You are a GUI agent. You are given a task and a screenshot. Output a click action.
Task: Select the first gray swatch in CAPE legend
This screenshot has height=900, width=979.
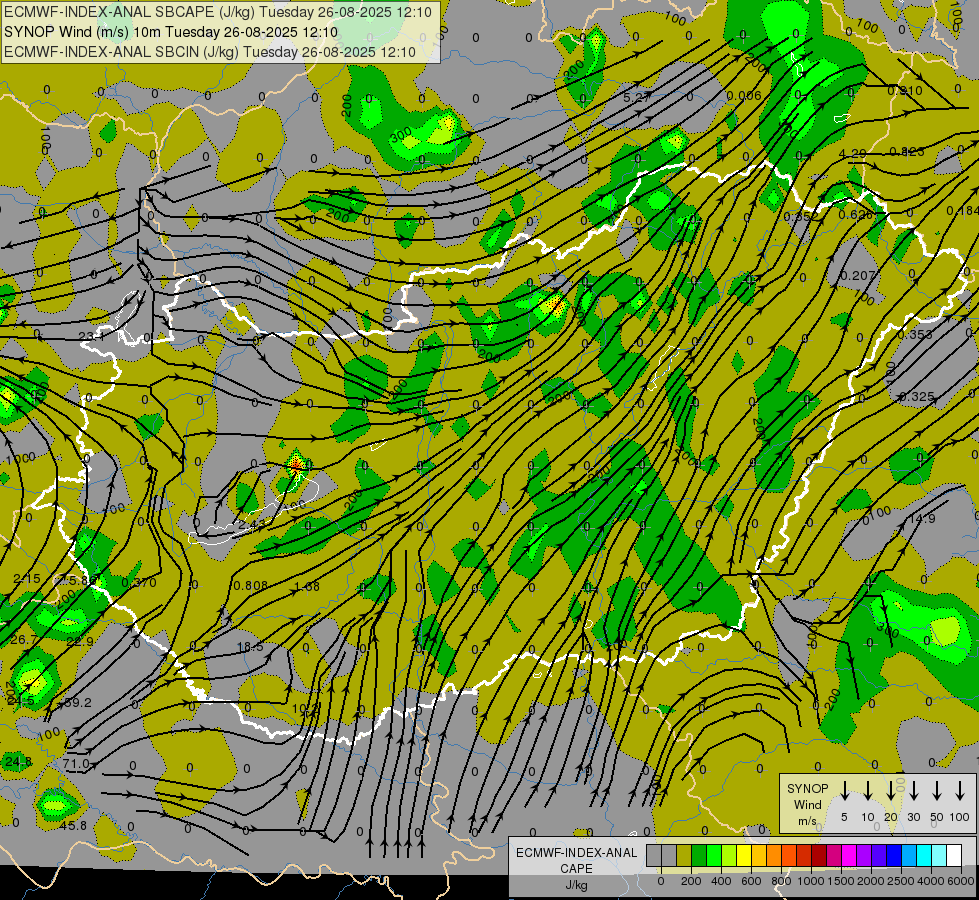(654, 855)
